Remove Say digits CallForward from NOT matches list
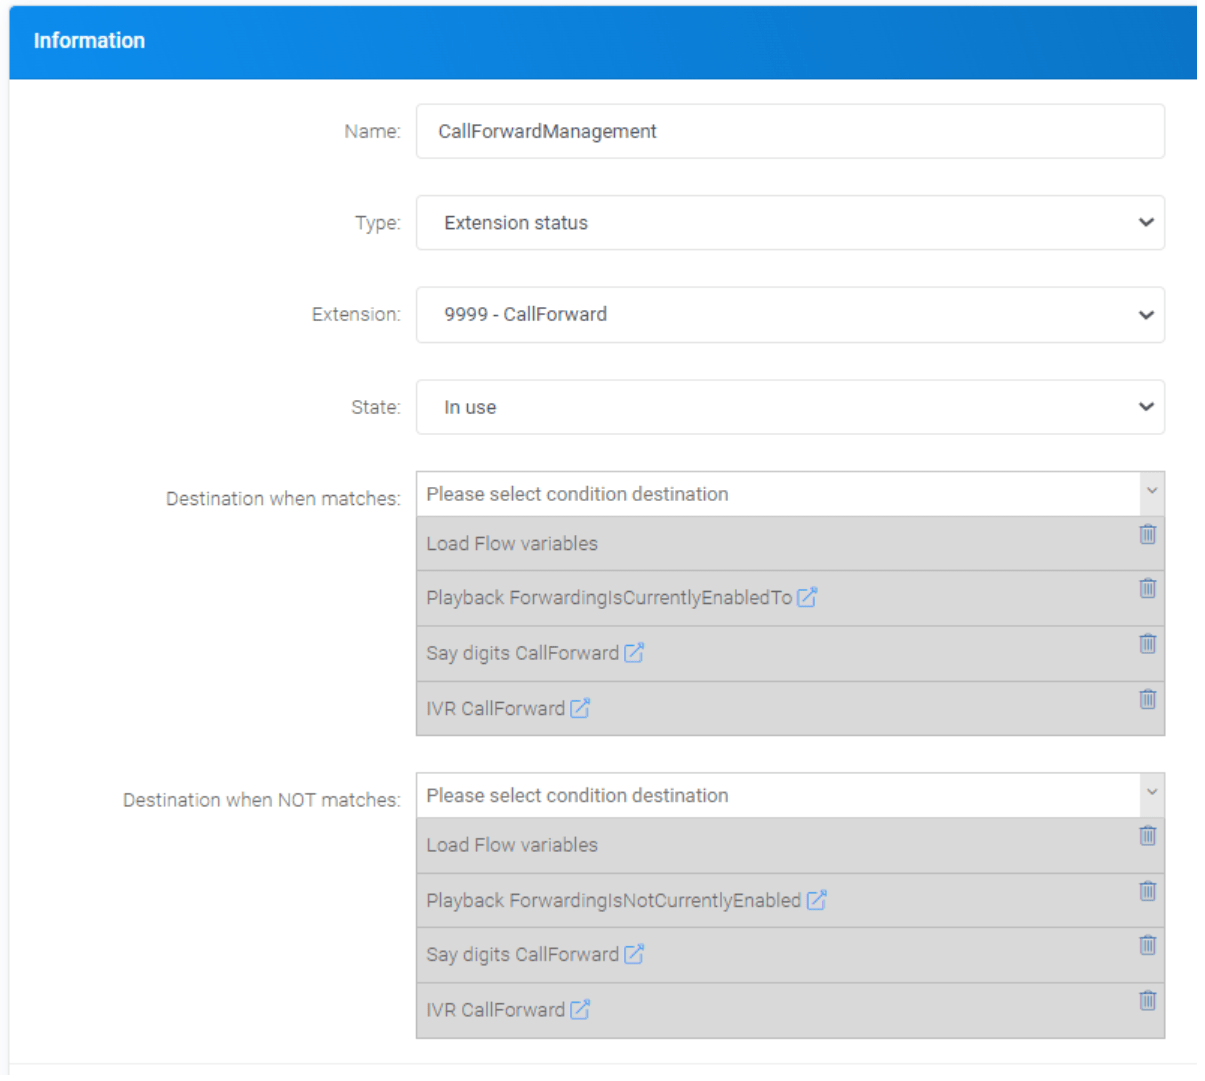Screen dimensions: 1205x1081 (1147, 945)
